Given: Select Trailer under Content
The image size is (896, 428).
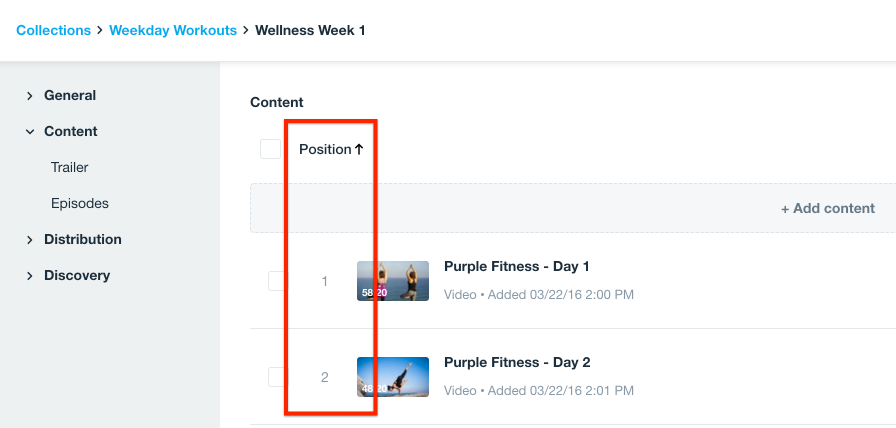Looking at the screenshot, I should [x=70, y=167].
